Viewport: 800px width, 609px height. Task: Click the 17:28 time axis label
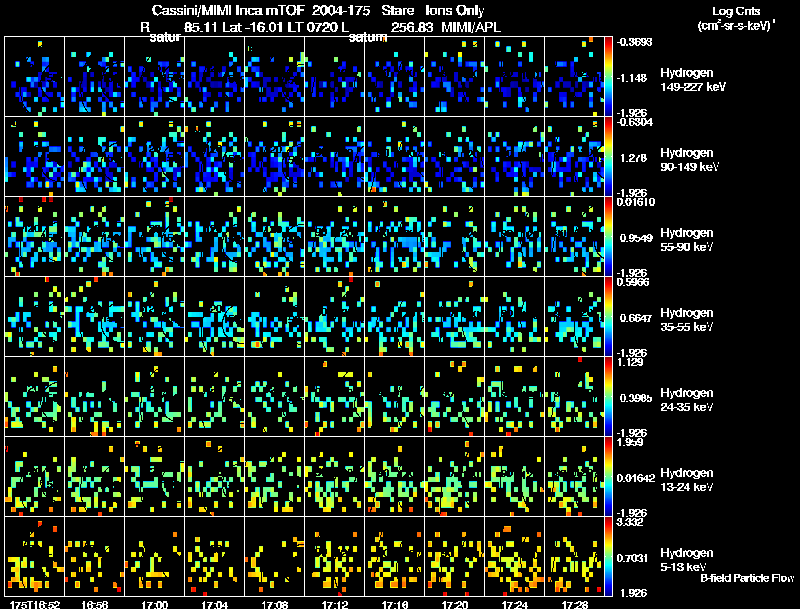(x=574, y=604)
